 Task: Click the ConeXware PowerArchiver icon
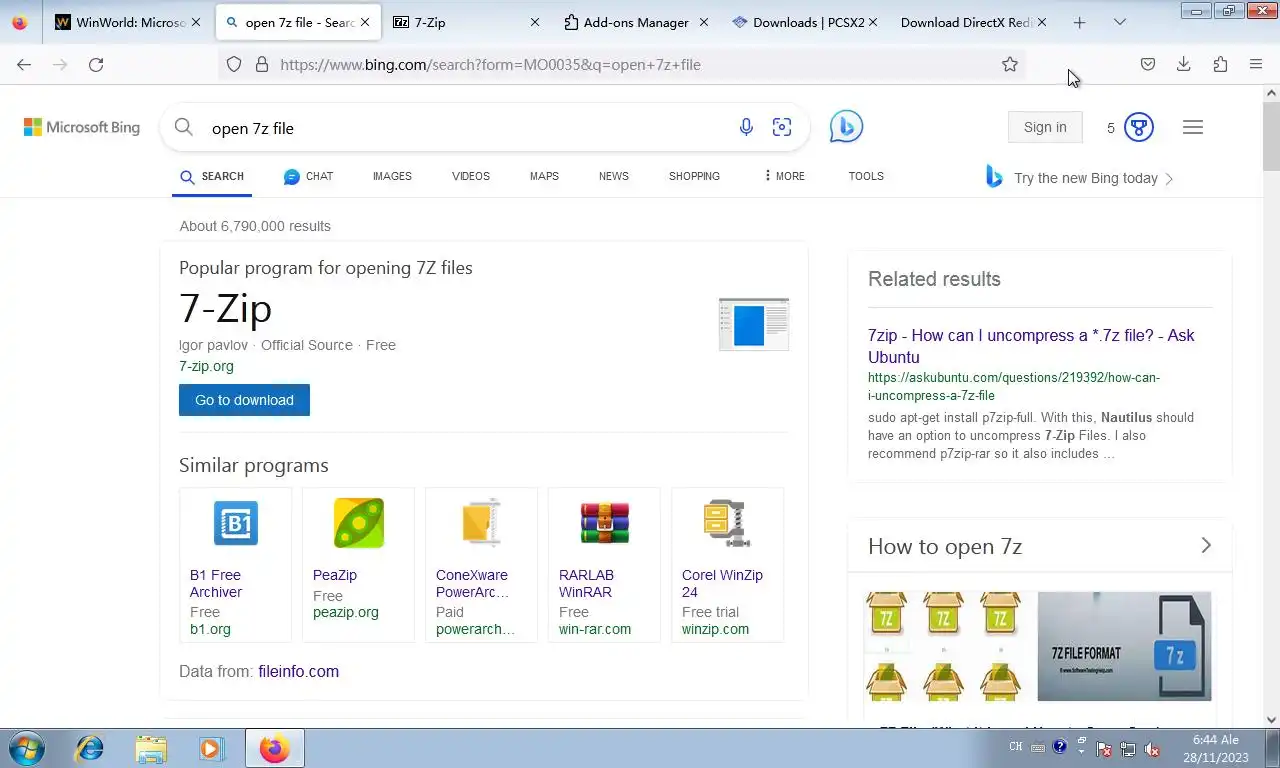pyautogui.click(x=481, y=523)
